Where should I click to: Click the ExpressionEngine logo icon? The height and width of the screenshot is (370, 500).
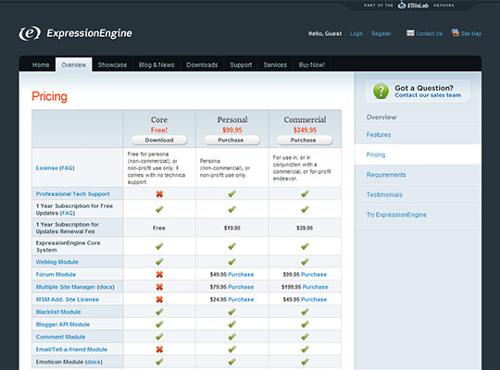coord(30,33)
